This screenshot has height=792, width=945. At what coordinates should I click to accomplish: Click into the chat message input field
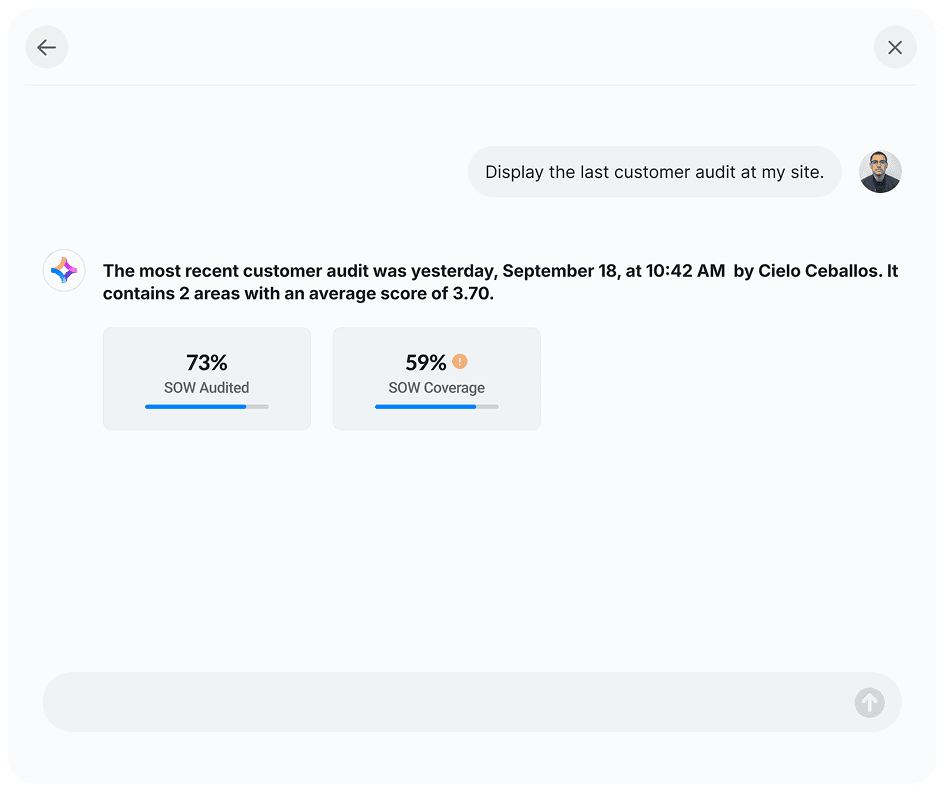click(440, 702)
